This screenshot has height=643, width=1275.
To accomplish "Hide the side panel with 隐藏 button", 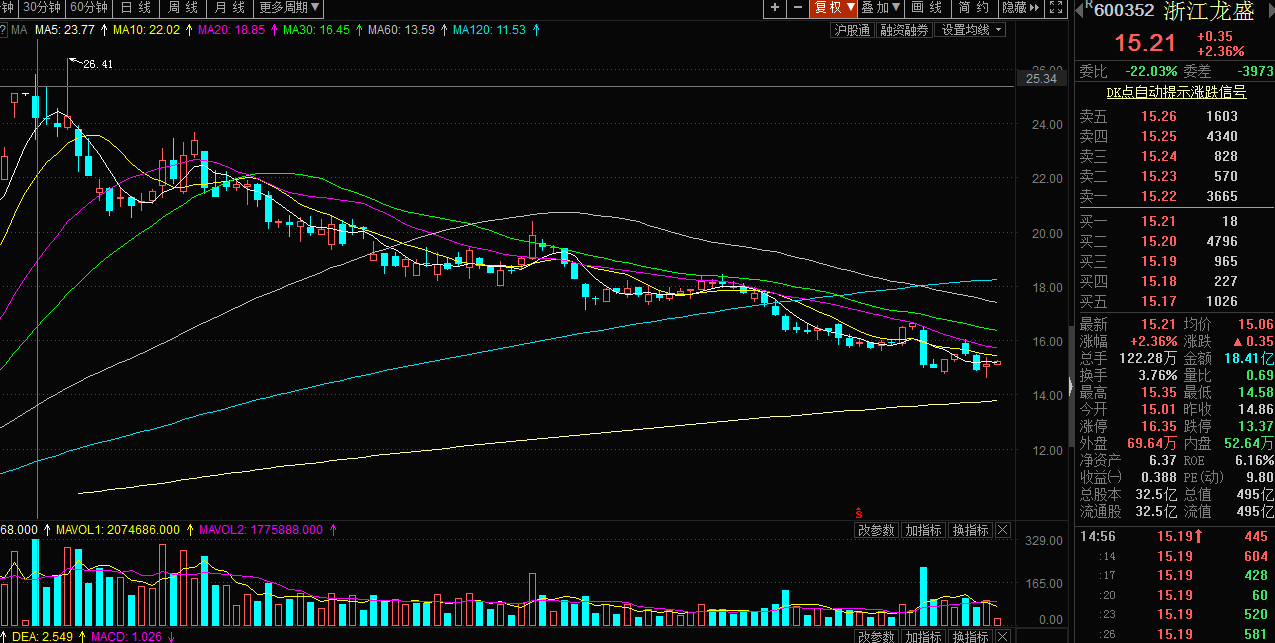I will tap(1018, 8).
